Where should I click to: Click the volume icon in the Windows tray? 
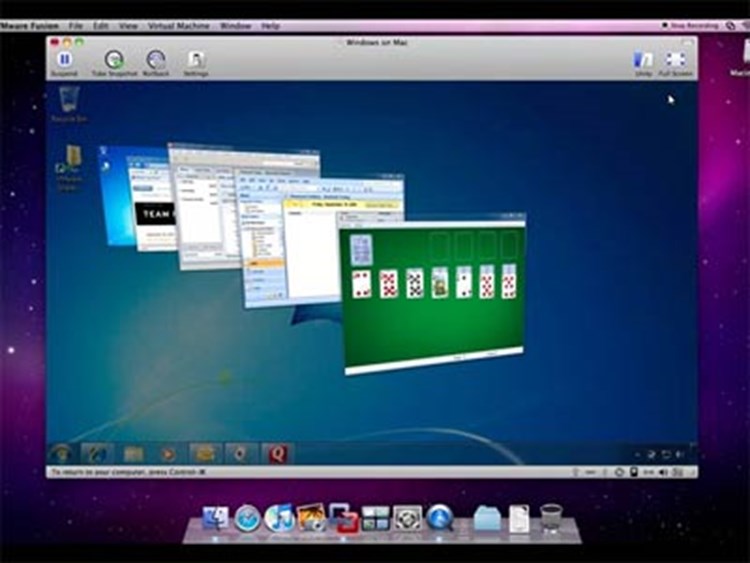point(679,454)
